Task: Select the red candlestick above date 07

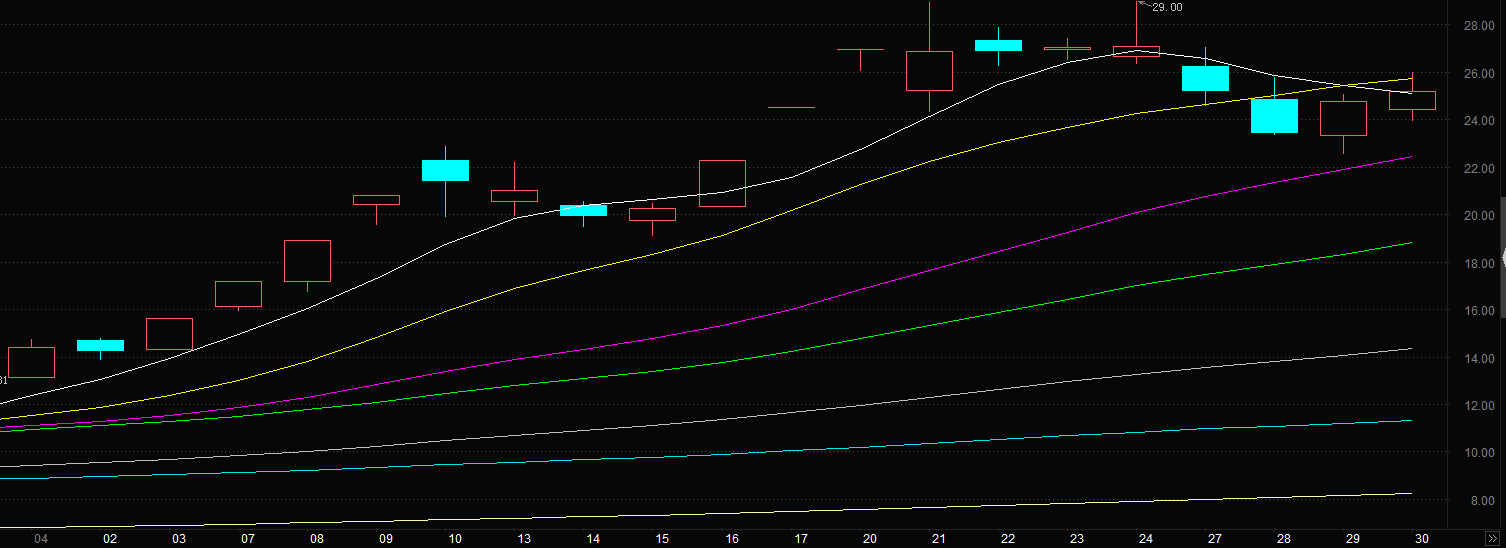Action: click(238, 295)
